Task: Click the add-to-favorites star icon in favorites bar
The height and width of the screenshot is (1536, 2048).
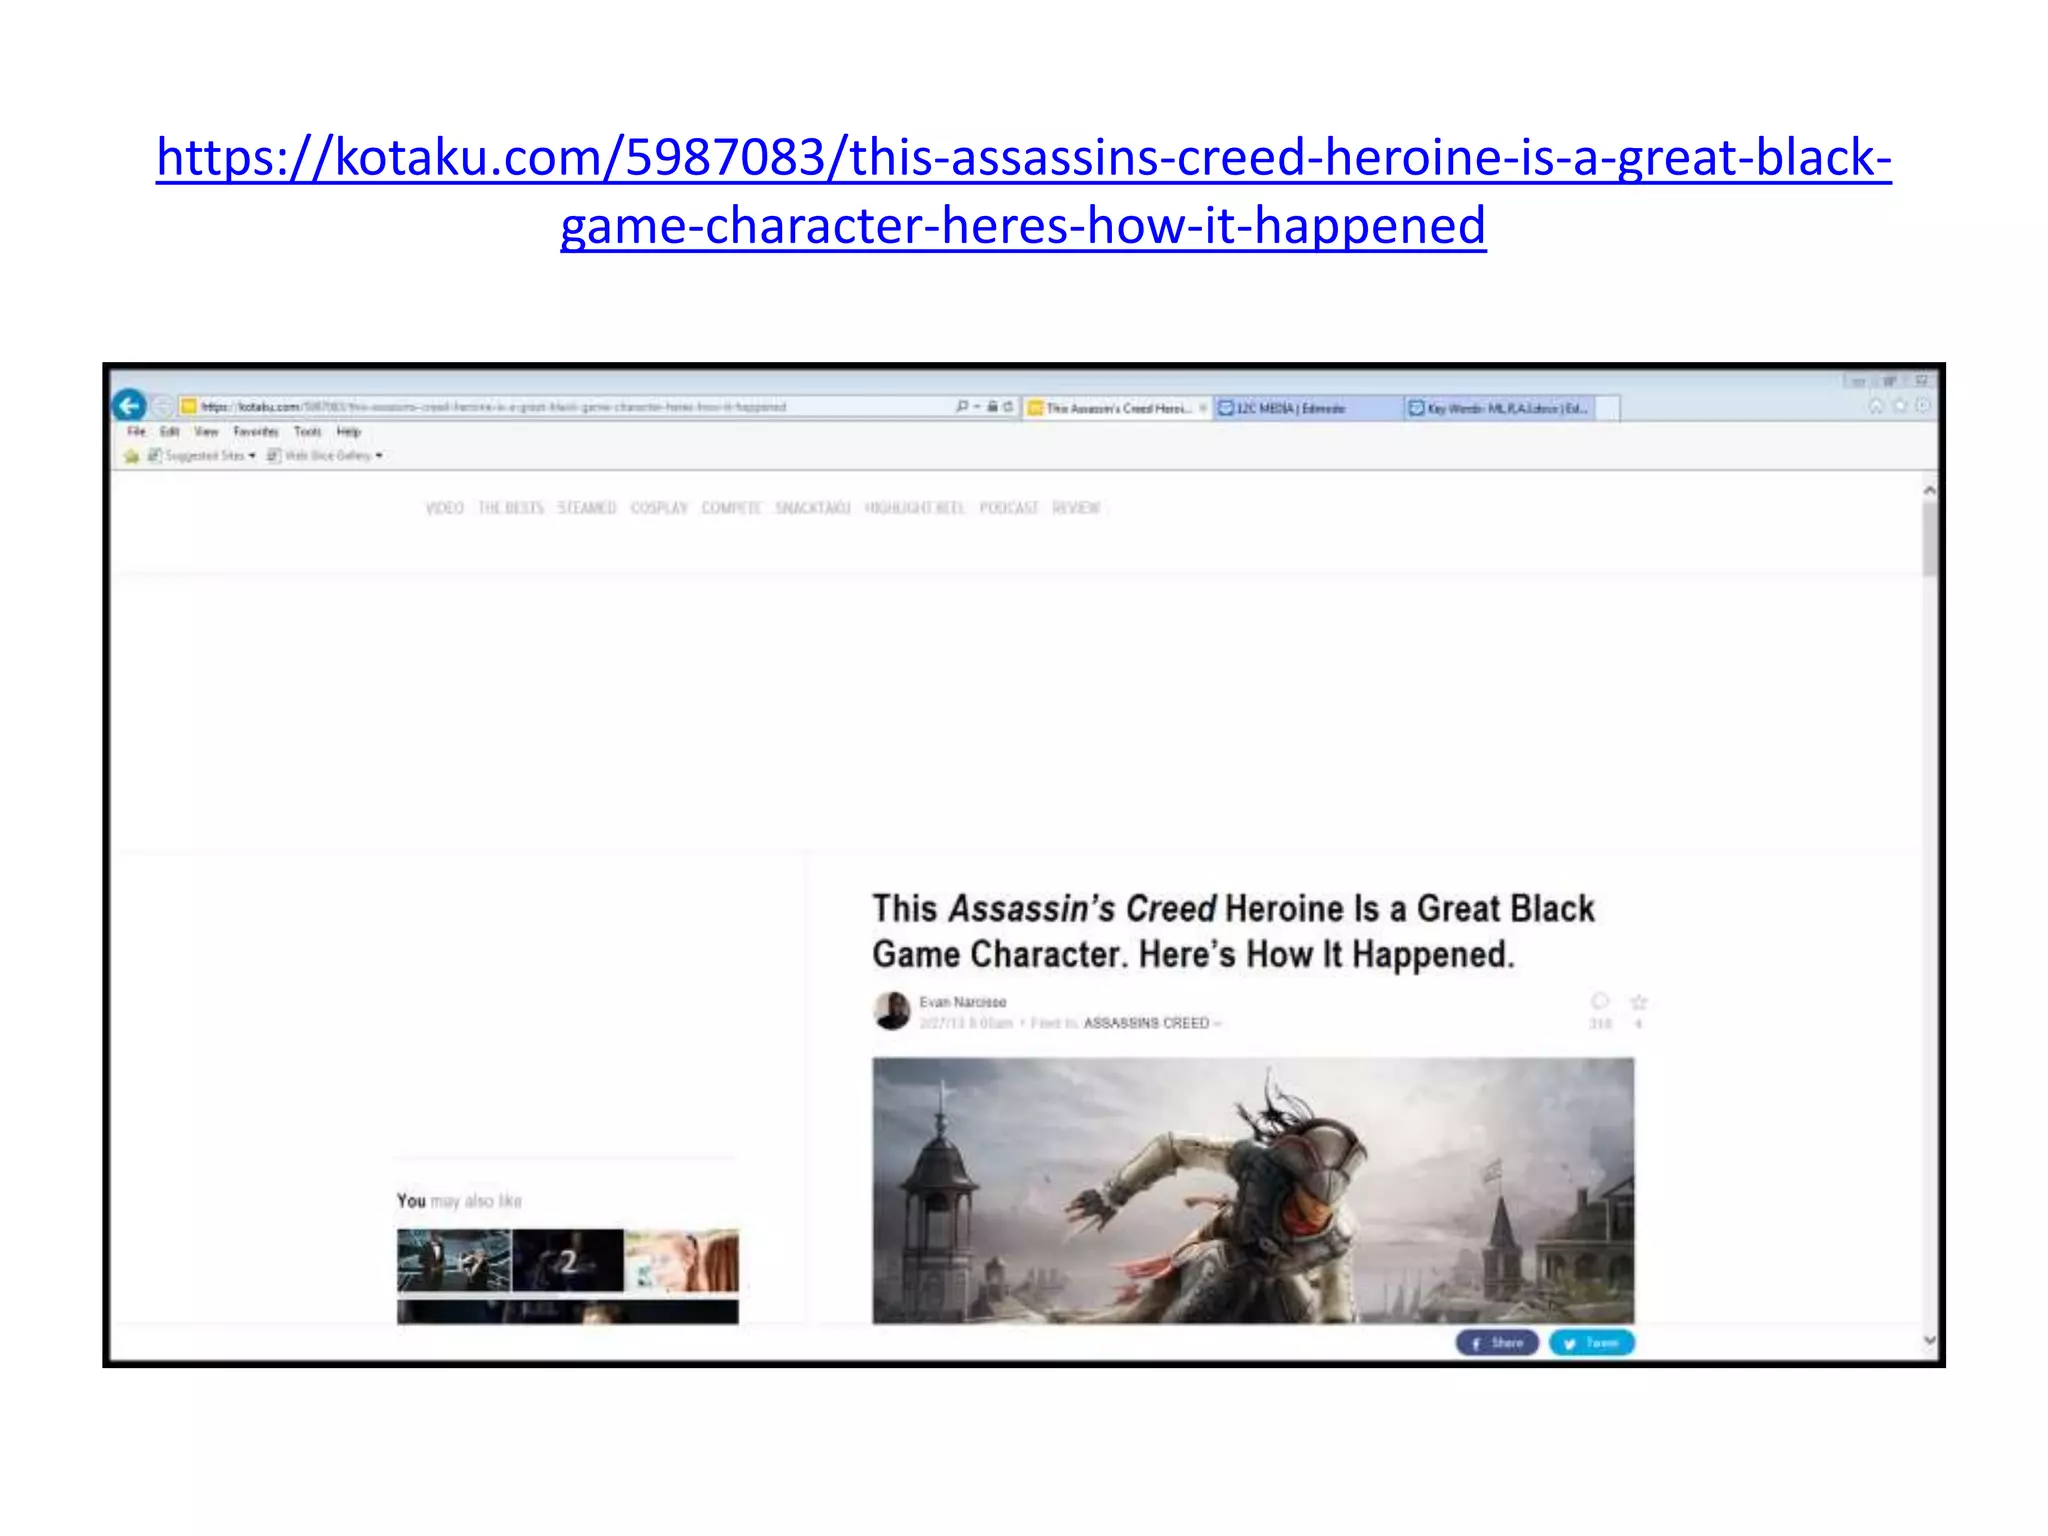Action: coord(131,455)
